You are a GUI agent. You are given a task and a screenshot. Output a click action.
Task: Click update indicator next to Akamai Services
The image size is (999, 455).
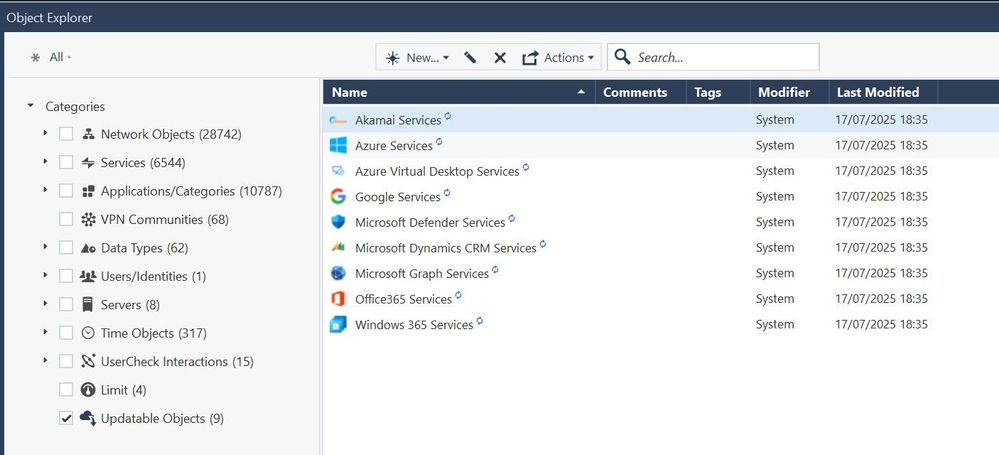point(448,116)
